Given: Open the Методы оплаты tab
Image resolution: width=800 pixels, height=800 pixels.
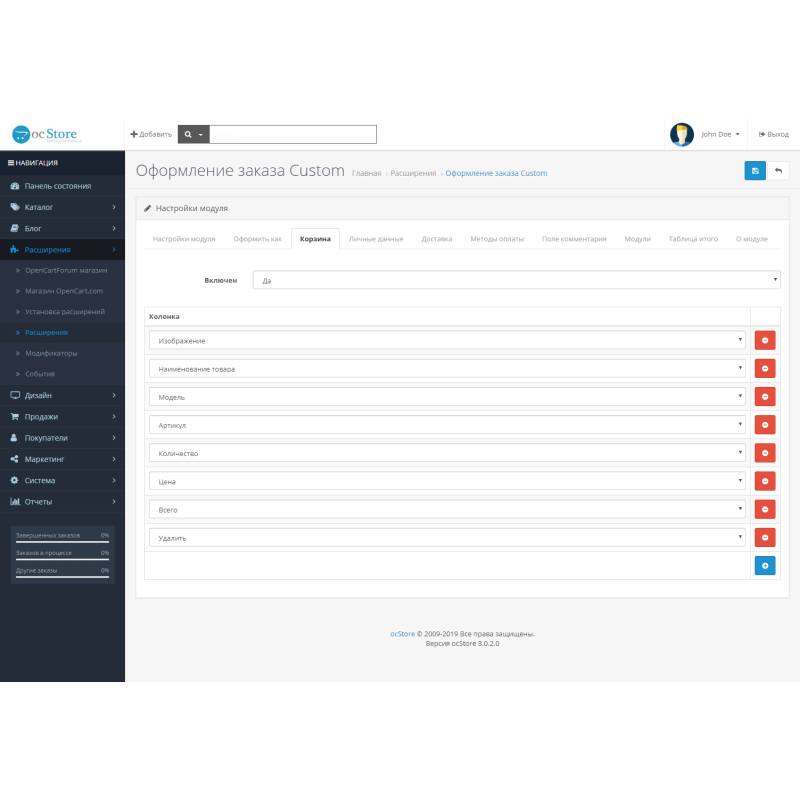Looking at the screenshot, I should pyautogui.click(x=497, y=239).
